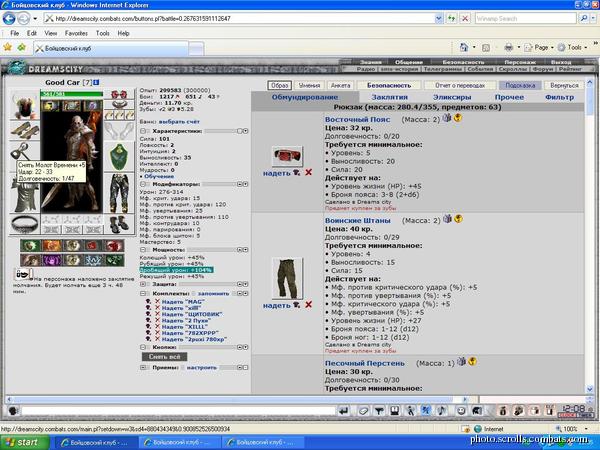The width and height of the screenshot is (600, 450).
Task: Switch to the Эликсиры tab
Action: (x=452, y=97)
